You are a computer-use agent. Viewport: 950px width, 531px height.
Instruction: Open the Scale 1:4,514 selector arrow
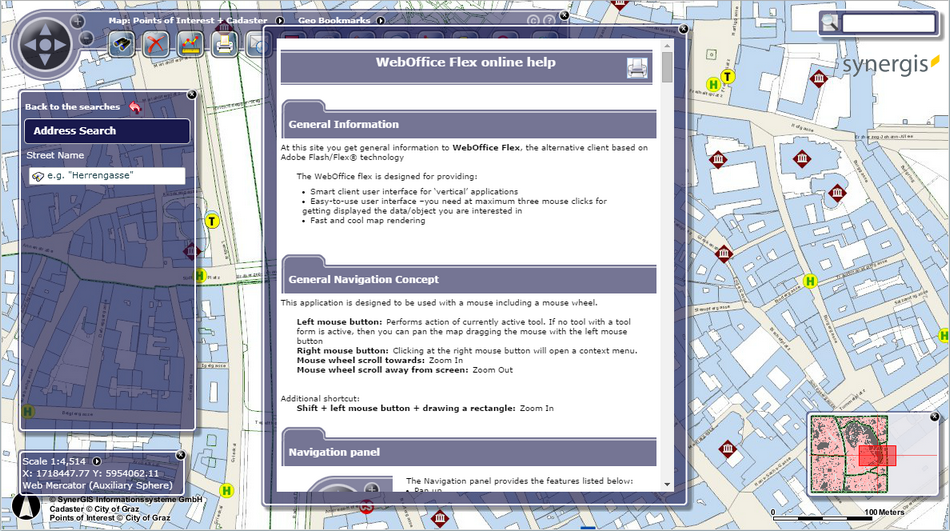pos(96,461)
